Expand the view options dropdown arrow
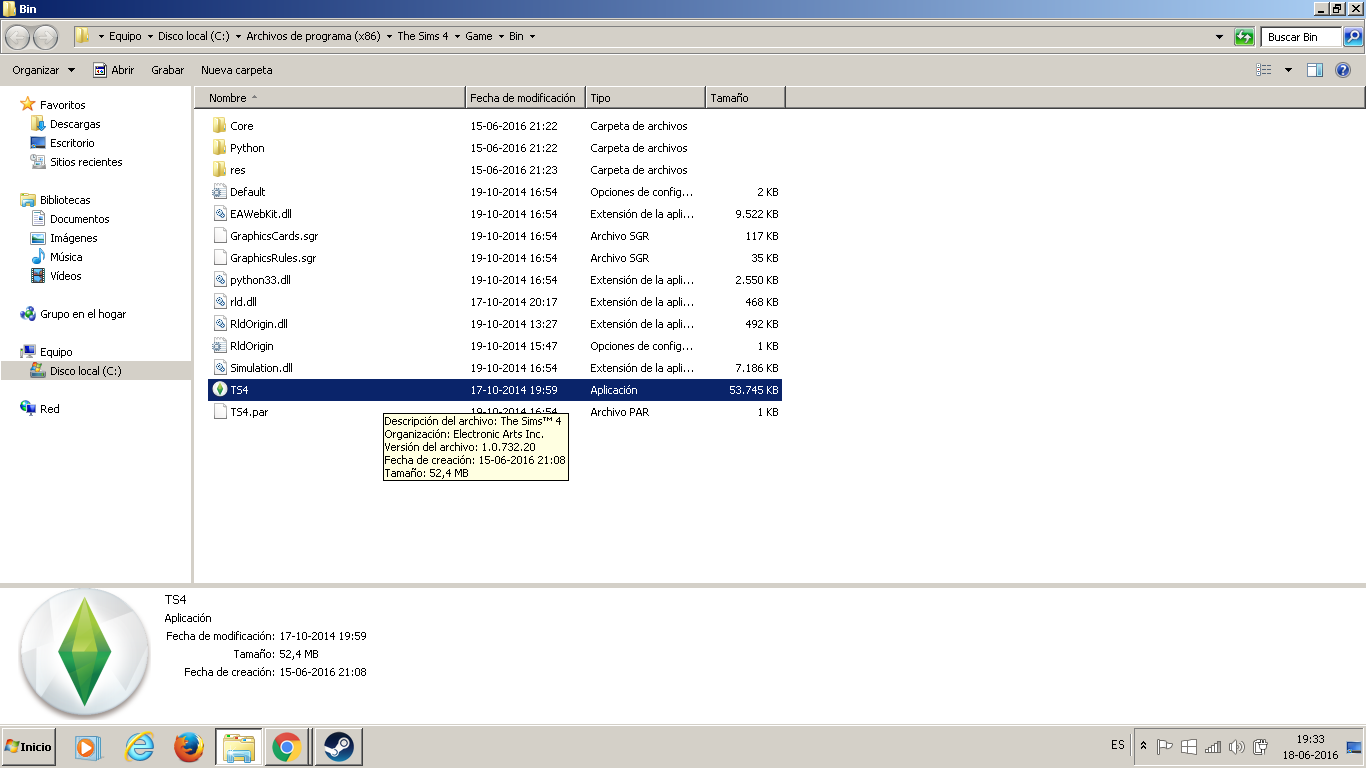The image size is (1366, 768). pyautogui.click(x=1288, y=70)
